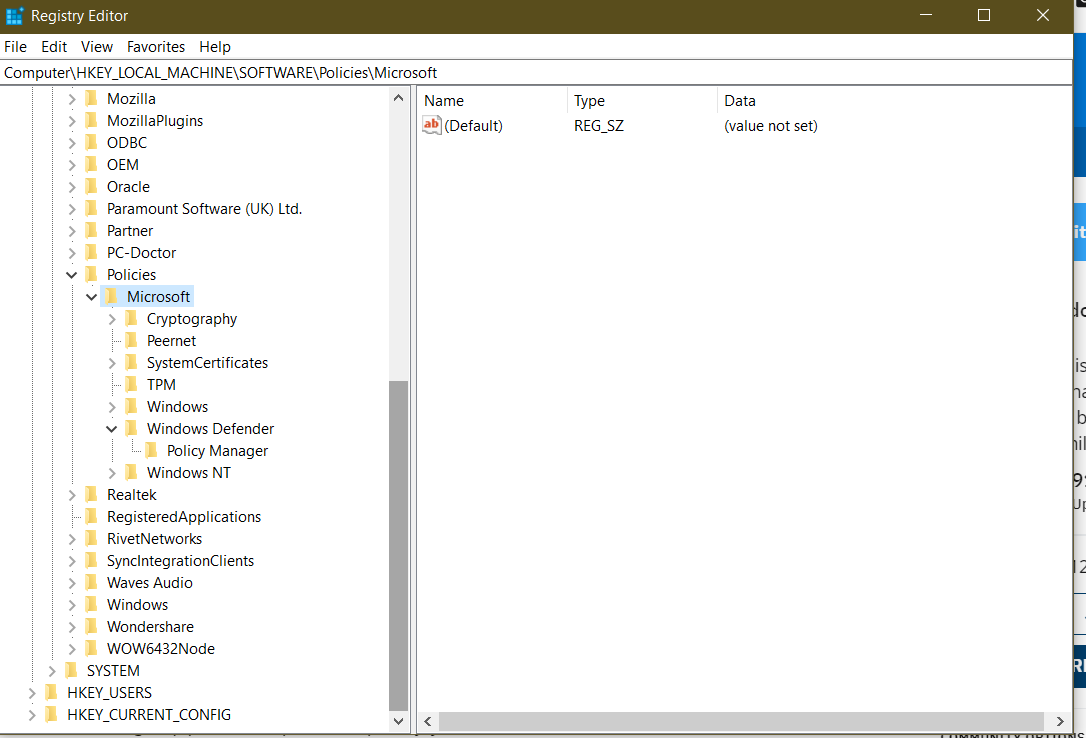Click the folder icon beside WOW6432Node

click(91, 649)
